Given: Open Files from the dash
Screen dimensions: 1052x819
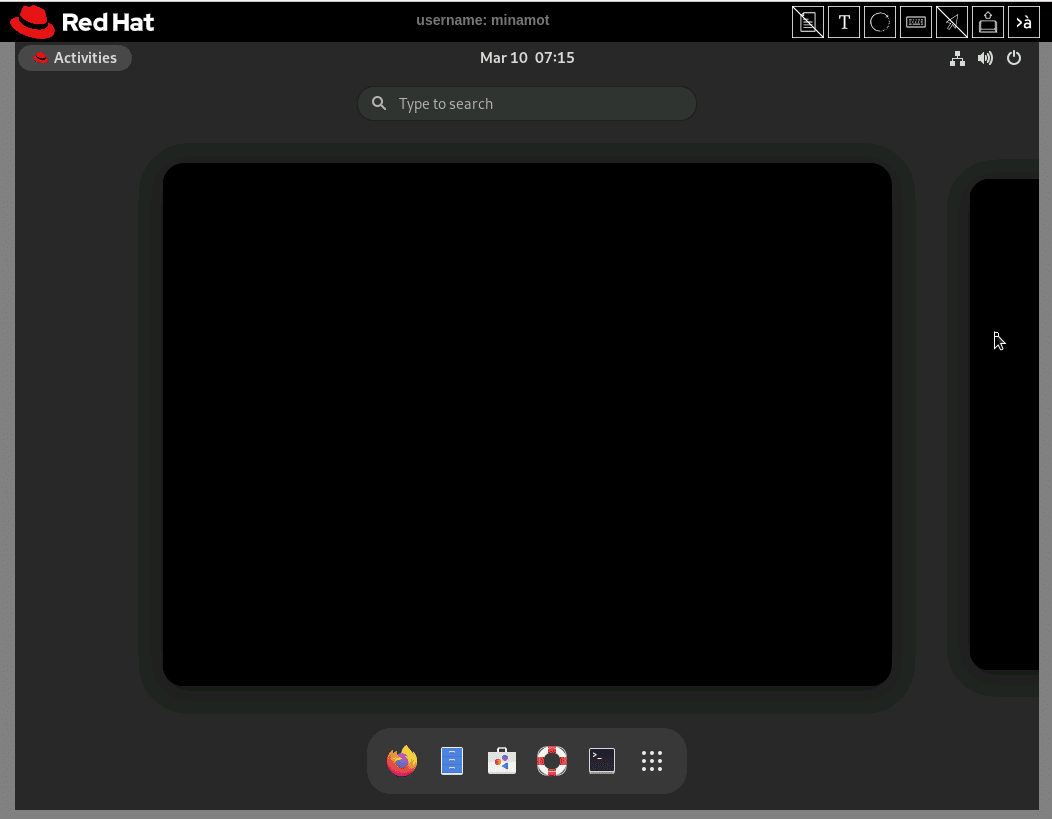Looking at the screenshot, I should click(452, 761).
